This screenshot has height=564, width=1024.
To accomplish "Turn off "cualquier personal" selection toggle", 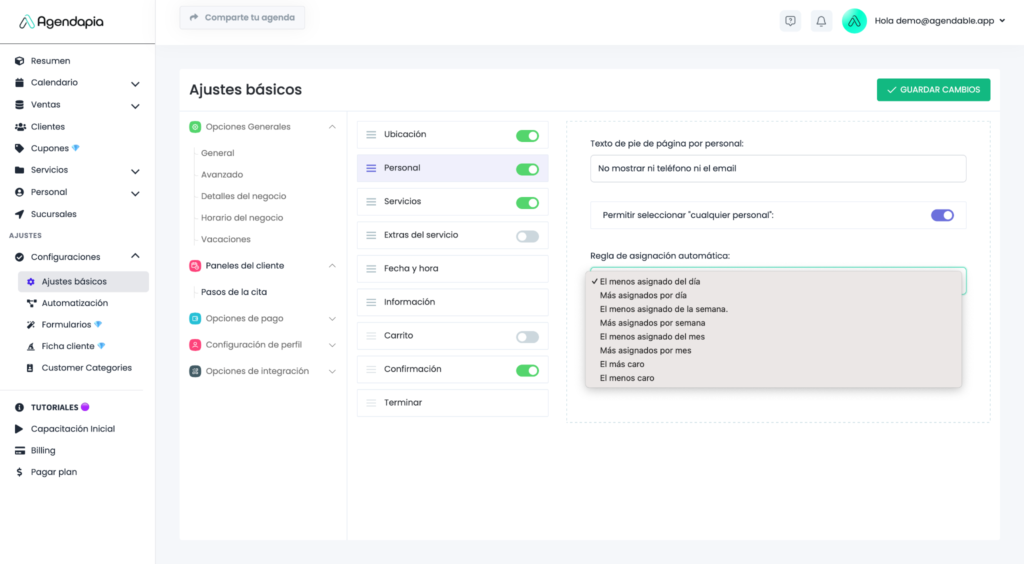I will (x=942, y=215).
